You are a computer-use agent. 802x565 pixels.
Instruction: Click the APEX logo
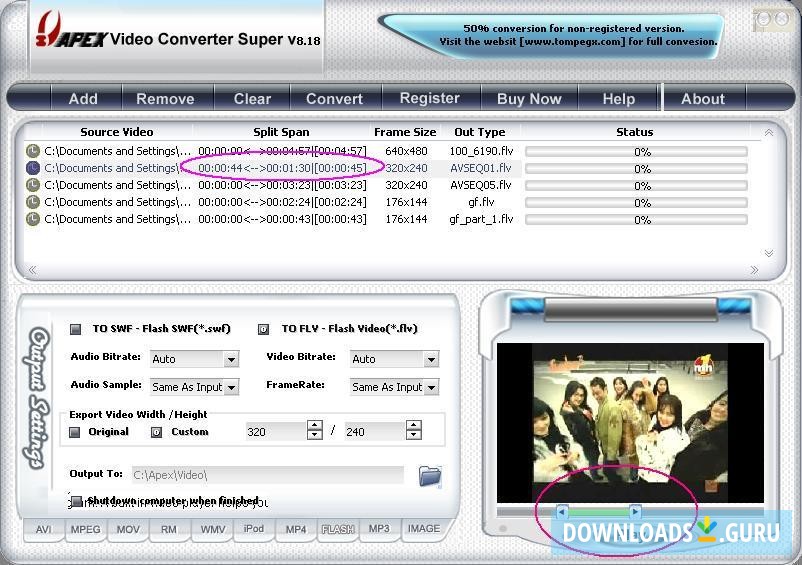72,31
